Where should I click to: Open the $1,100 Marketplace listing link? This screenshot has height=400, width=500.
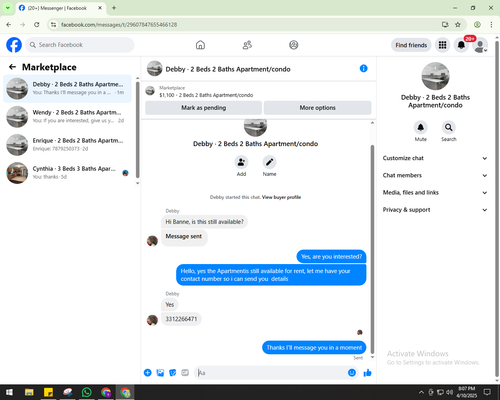(x=206, y=95)
